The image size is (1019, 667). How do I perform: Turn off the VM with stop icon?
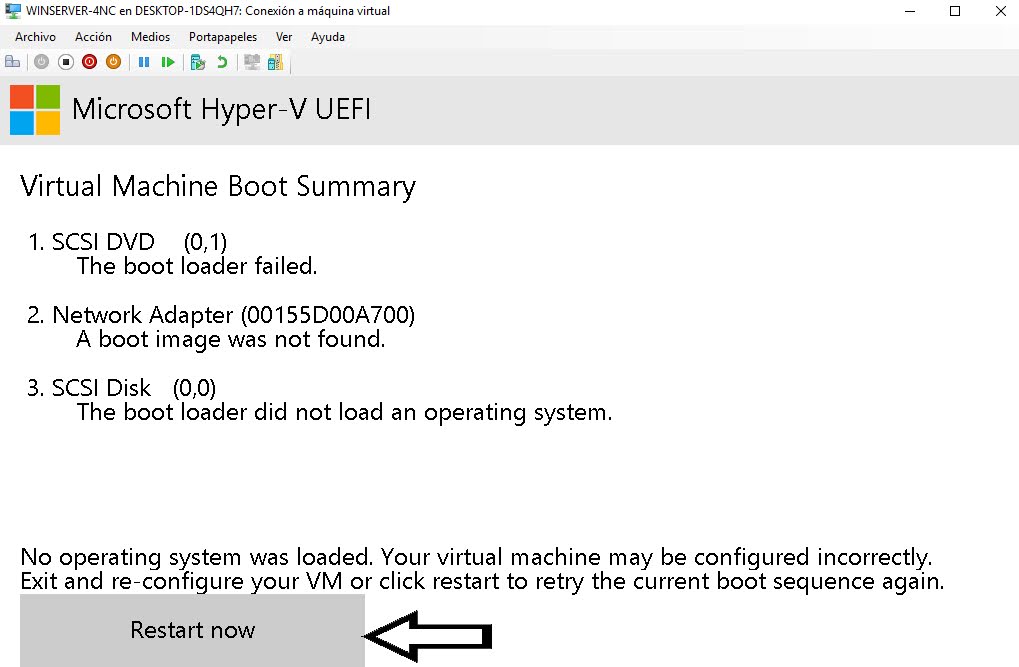[x=66, y=62]
